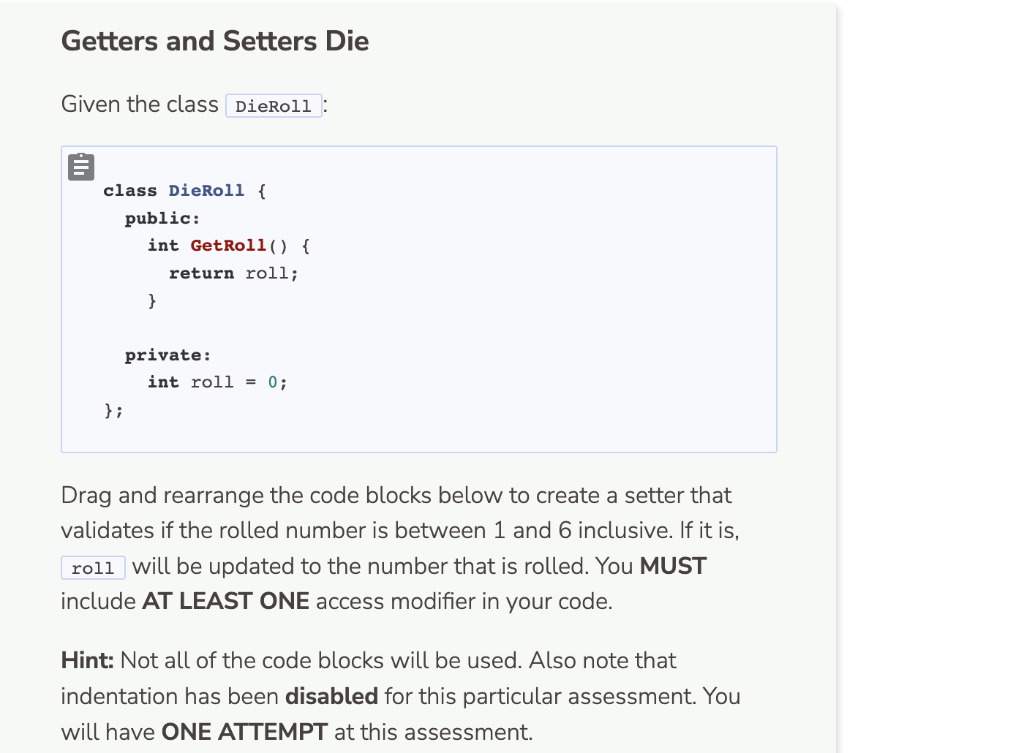Viewport: 1024px width, 753px height.
Task: Click the green literal 0 in the code
Action: (270, 381)
